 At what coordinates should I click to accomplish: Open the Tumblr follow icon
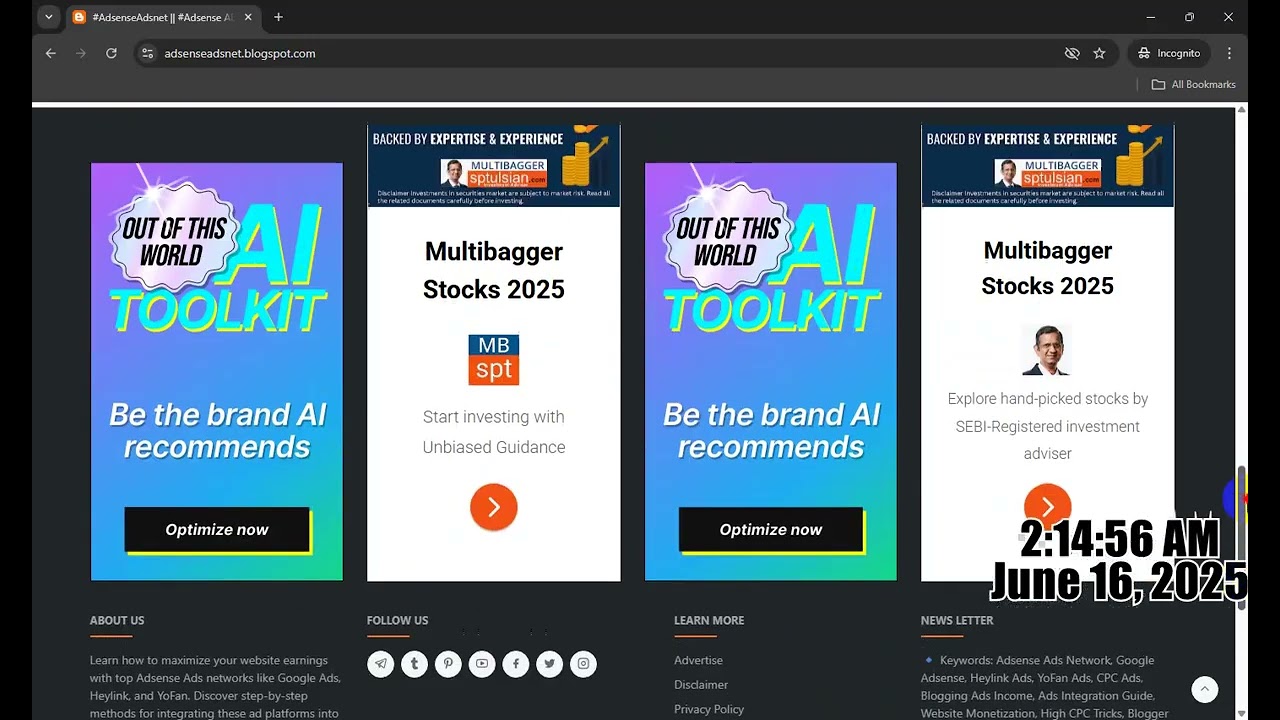[x=414, y=663]
